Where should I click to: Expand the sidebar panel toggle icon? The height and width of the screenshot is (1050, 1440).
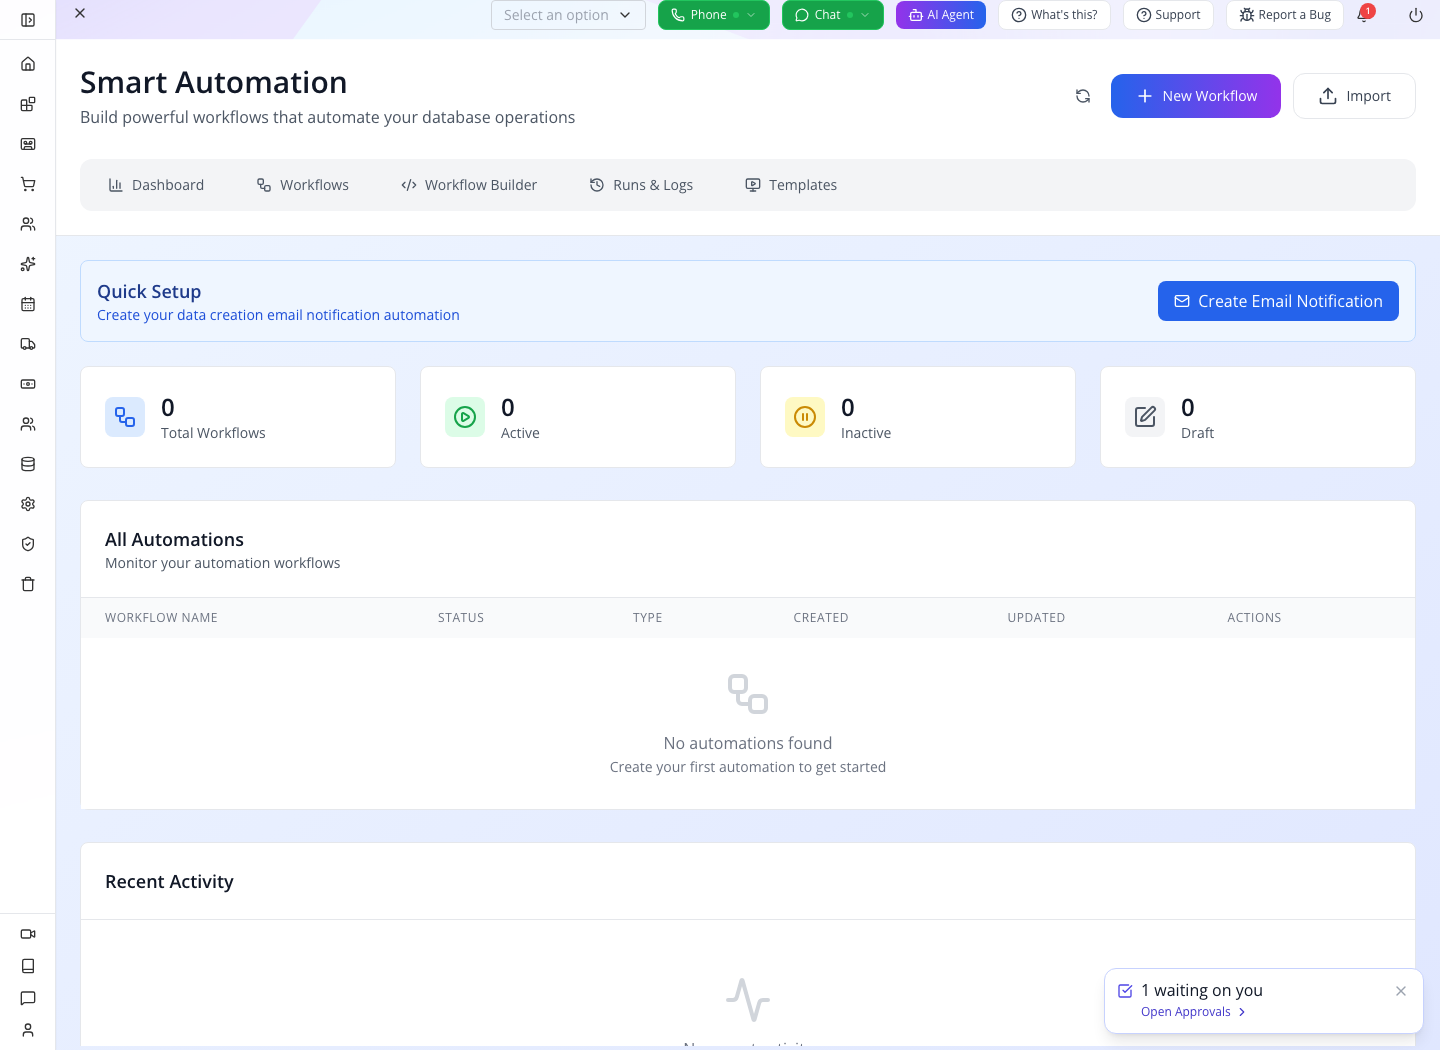pos(28,20)
